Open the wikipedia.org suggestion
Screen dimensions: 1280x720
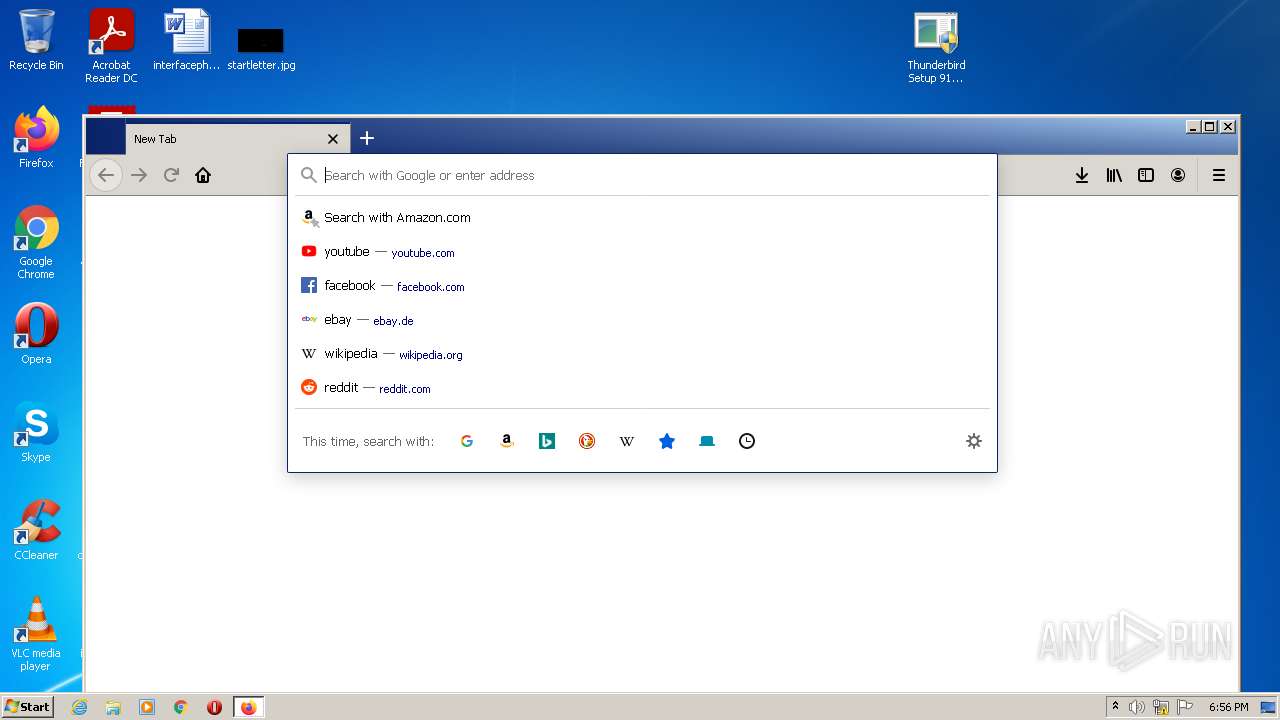click(642, 354)
